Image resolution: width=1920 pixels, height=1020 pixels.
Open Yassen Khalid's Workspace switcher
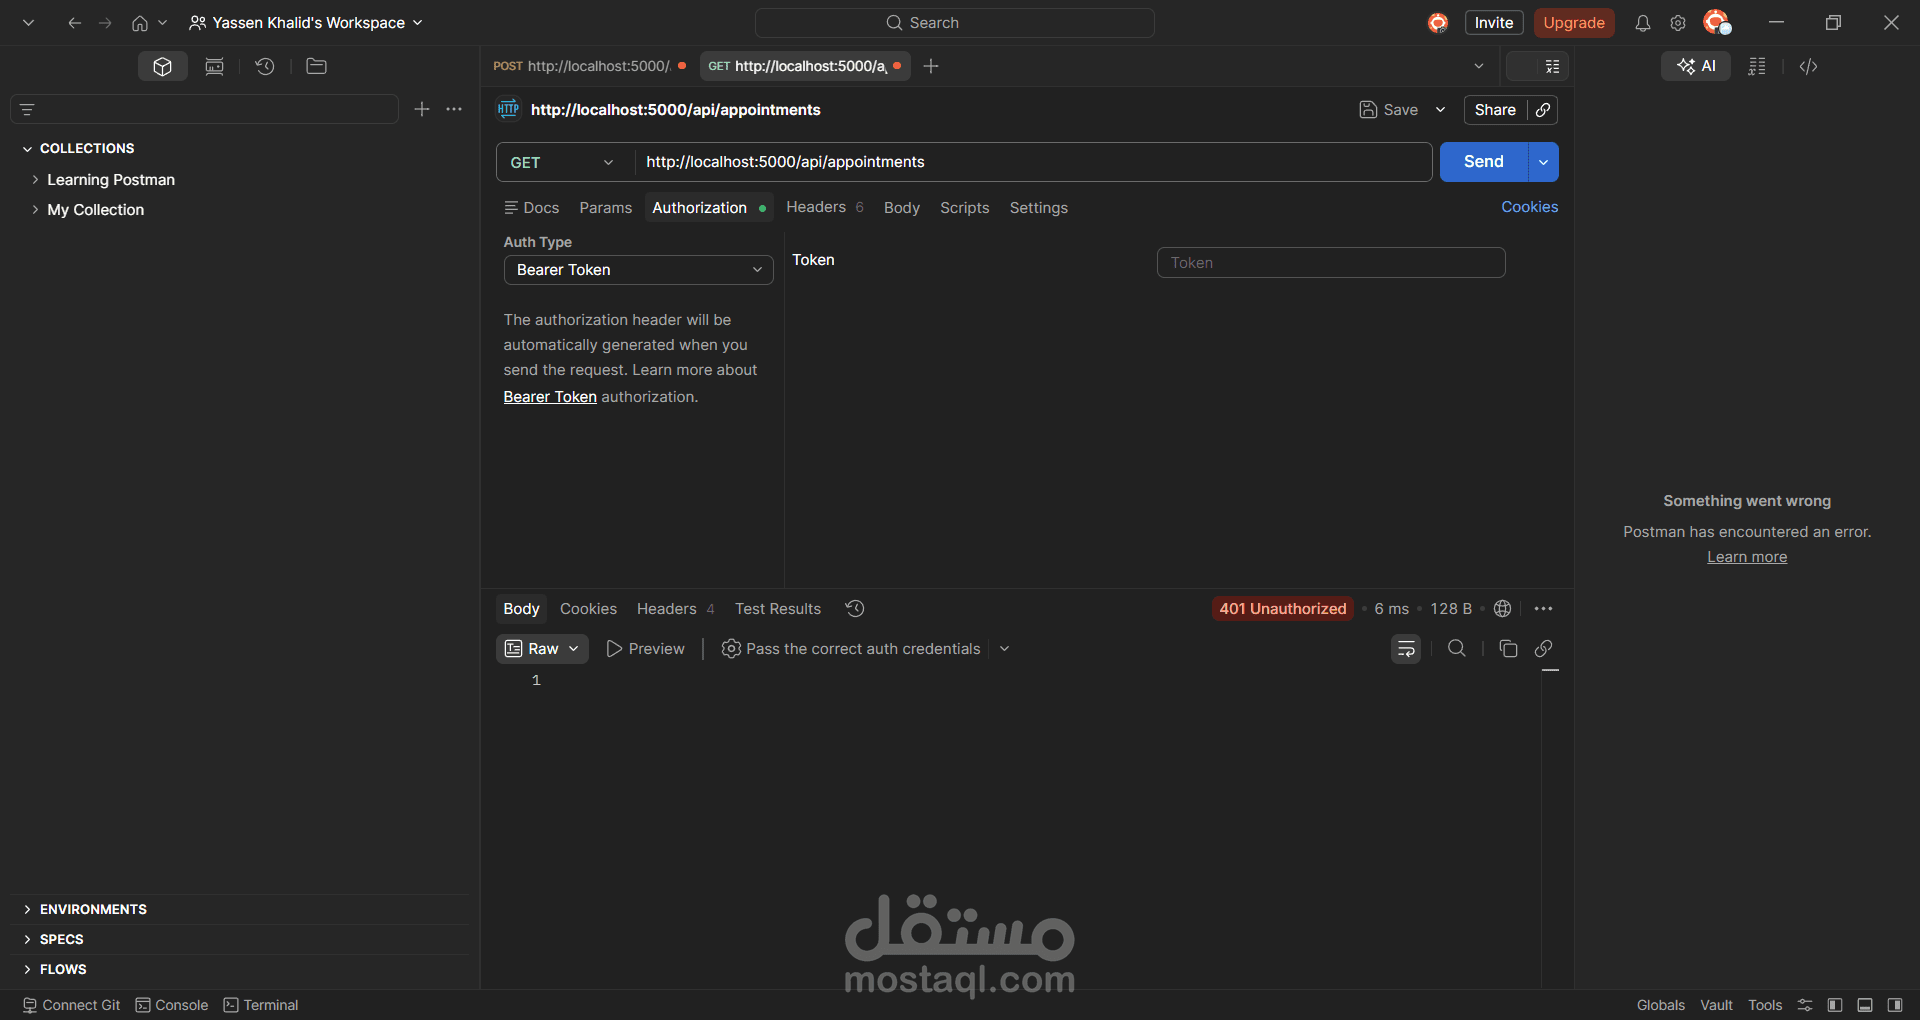306,23
